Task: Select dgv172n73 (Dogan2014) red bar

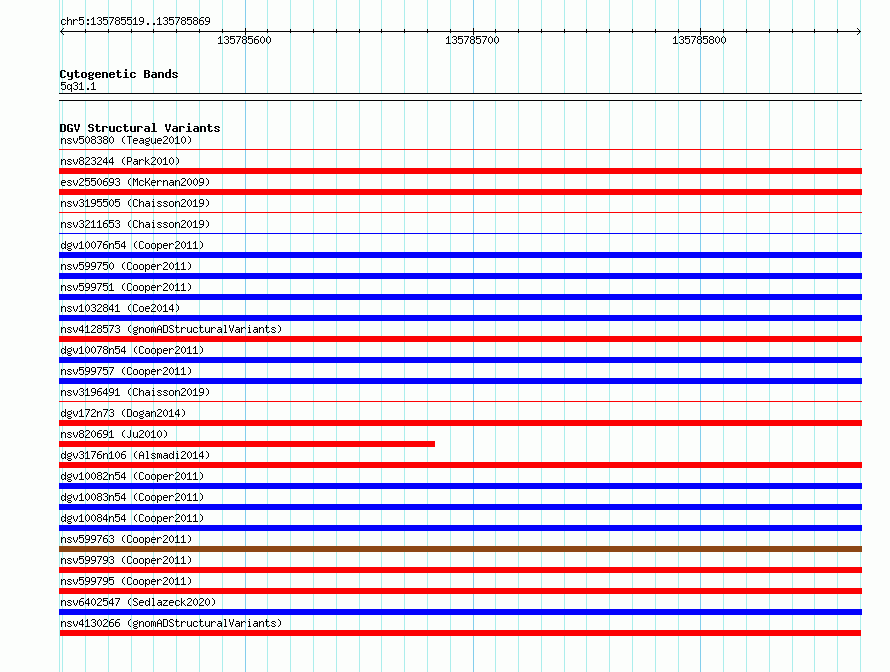Action: coord(460,423)
